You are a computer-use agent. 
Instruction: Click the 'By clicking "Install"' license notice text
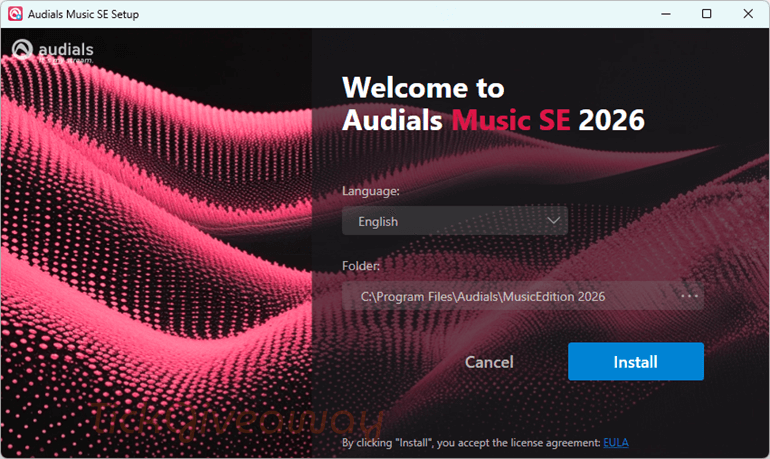coord(471,442)
